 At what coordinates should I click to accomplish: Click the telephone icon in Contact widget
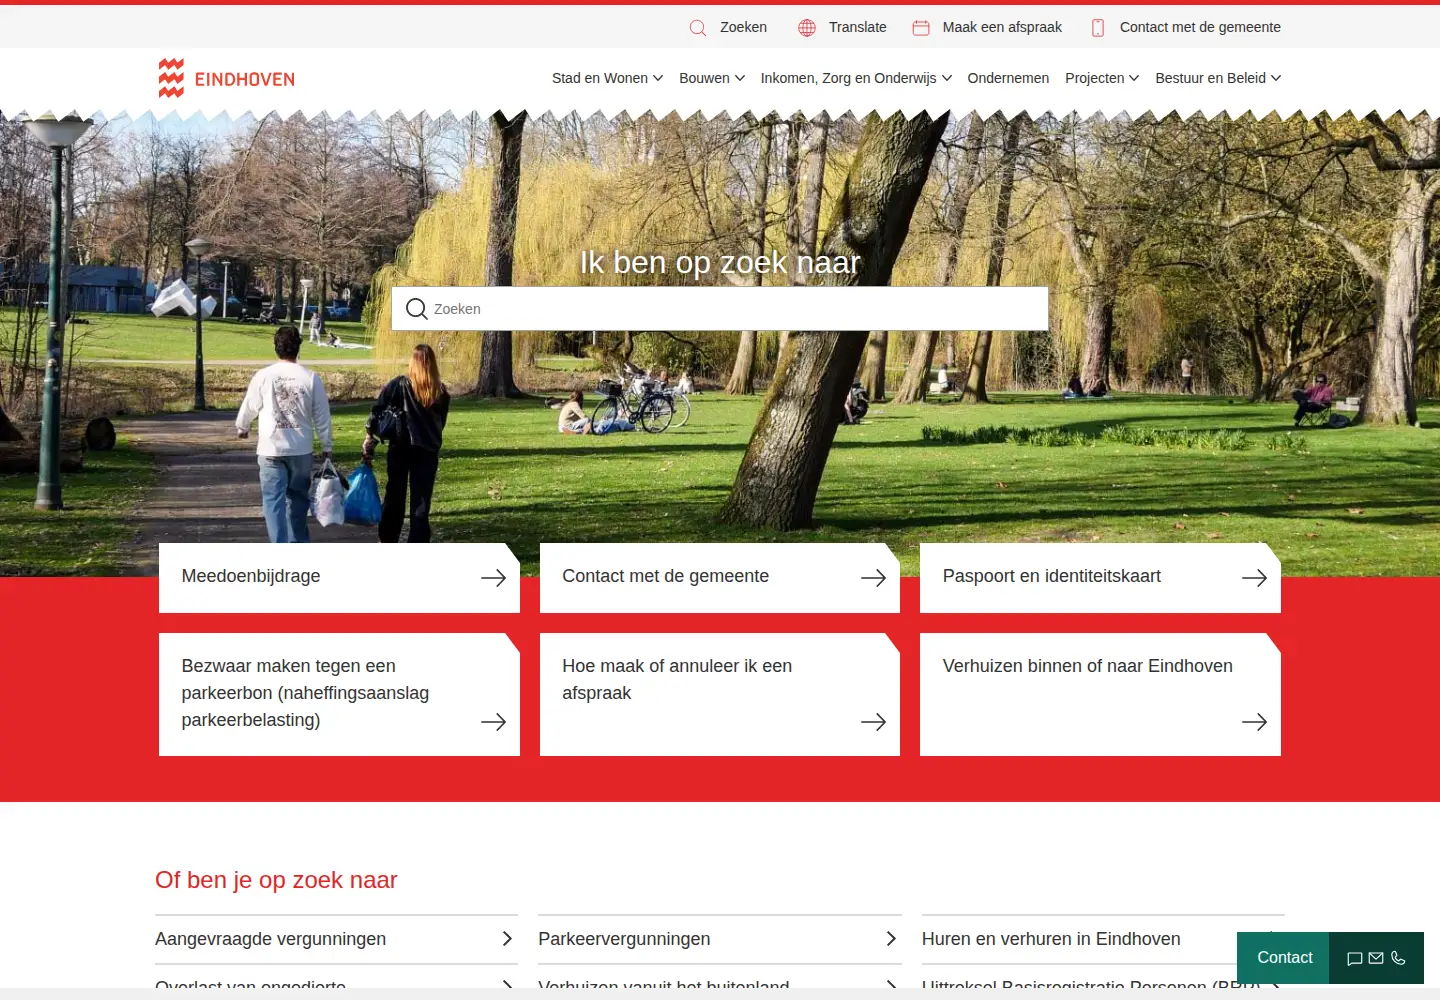click(x=1398, y=958)
